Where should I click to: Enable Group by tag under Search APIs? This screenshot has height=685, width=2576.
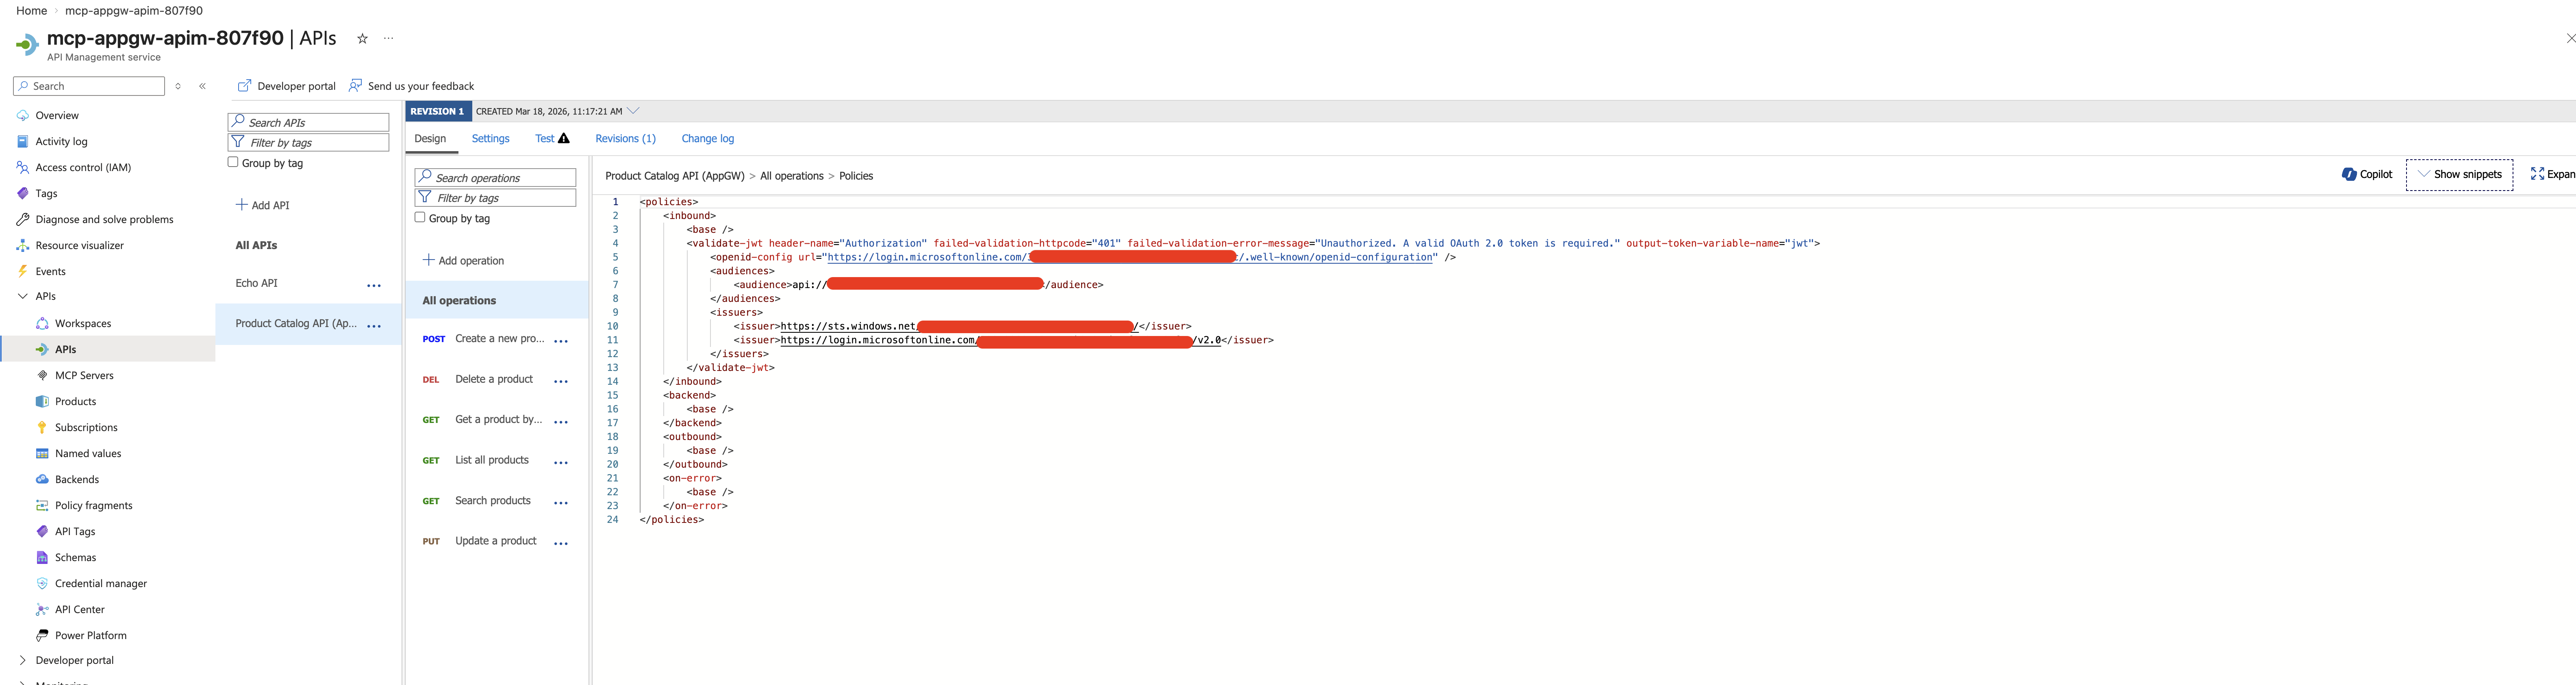[x=233, y=162]
